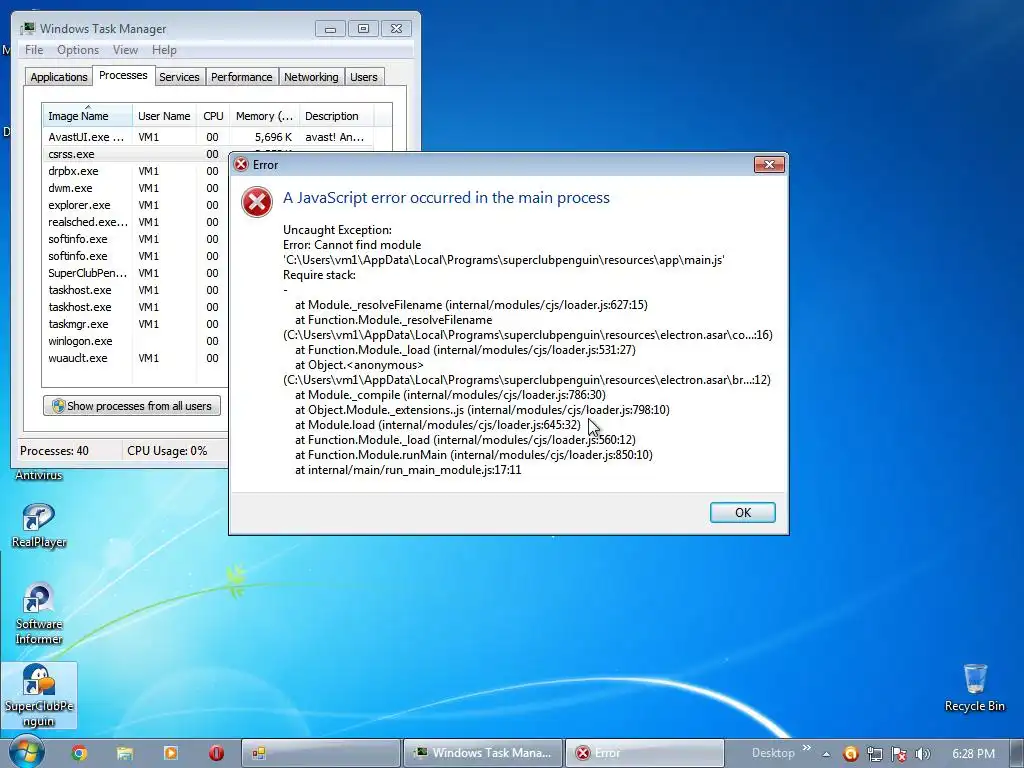Open the File menu in Task Manager
Image resolution: width=1024 pixels, height=768 pixels.
point(34,50)
